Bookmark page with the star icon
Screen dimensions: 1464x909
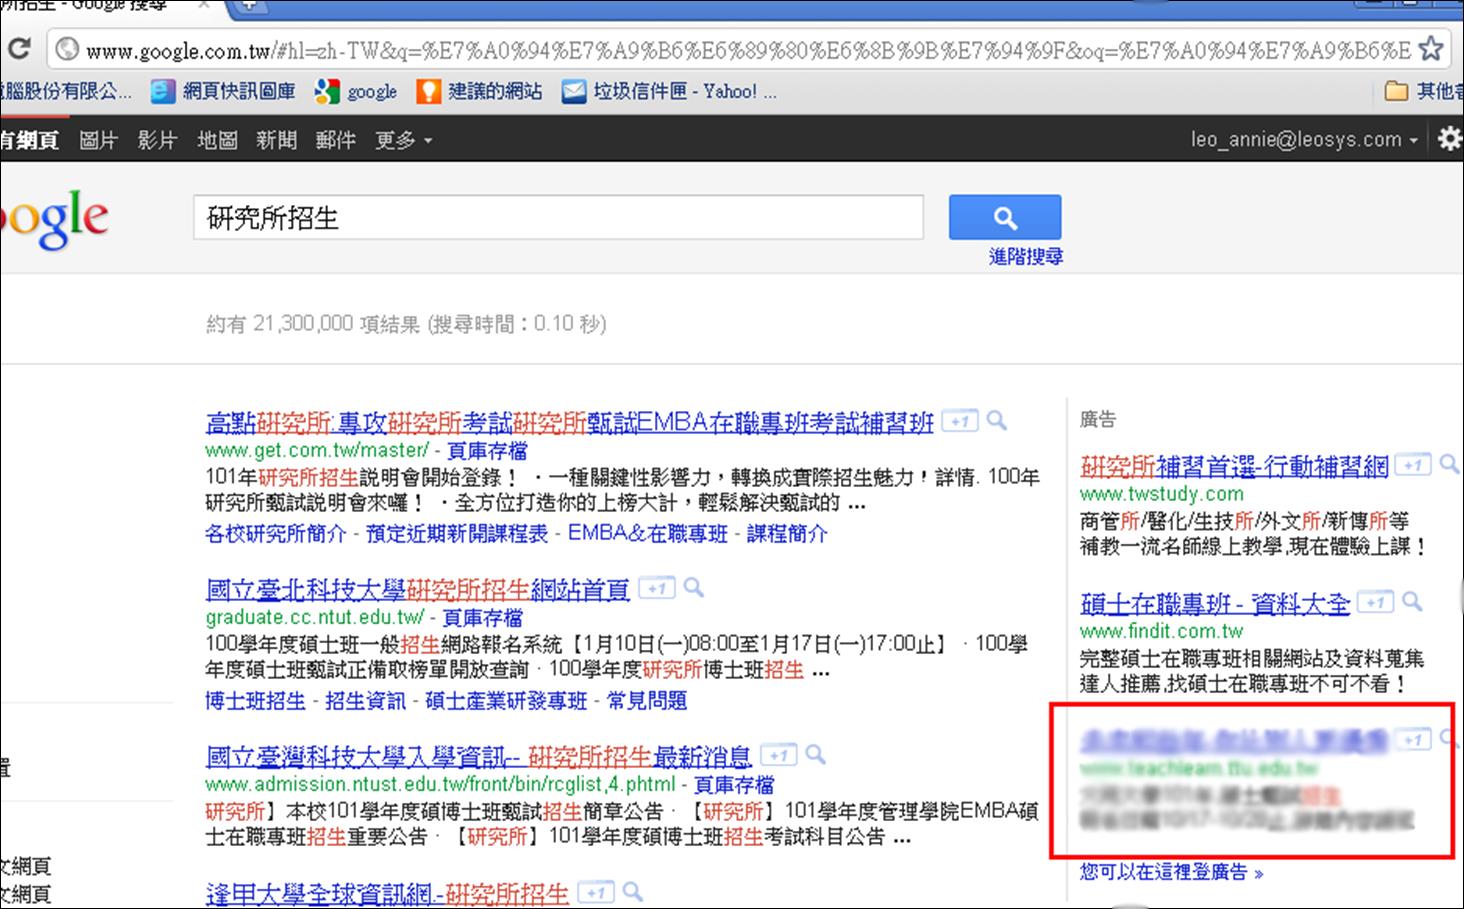point(1431,48)
